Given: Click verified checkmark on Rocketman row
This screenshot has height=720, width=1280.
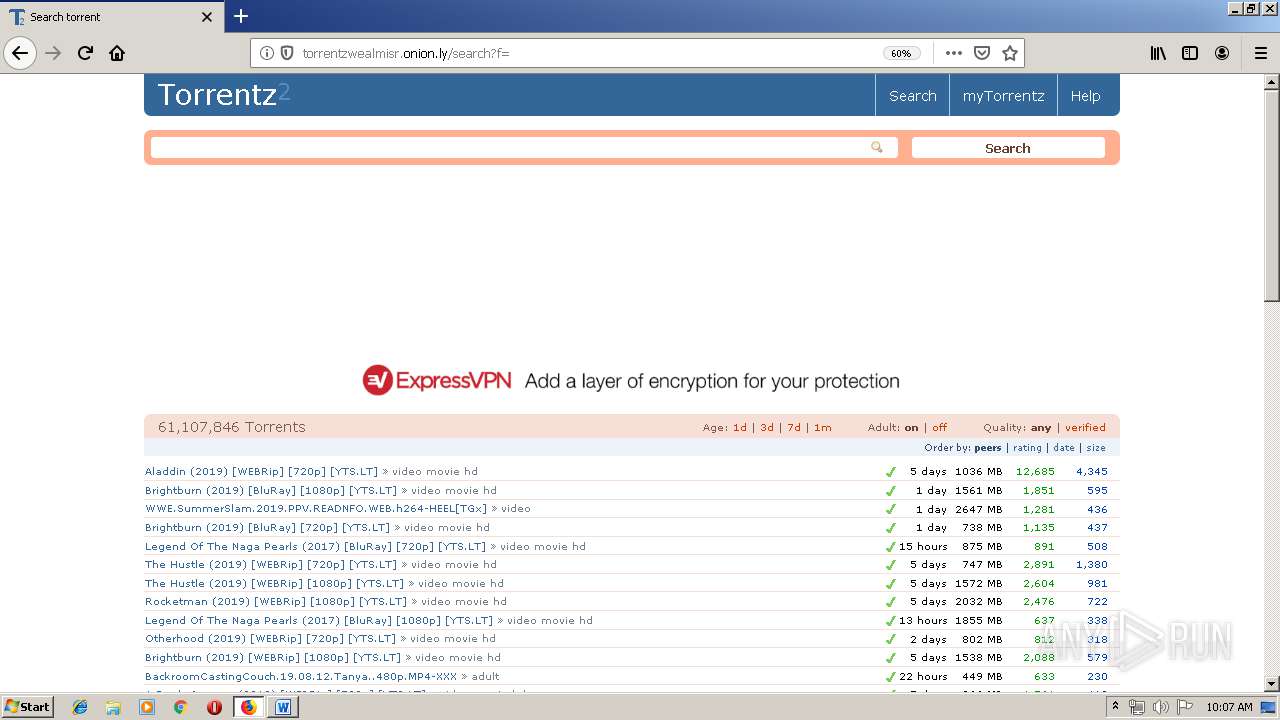Looking at the screenshot, I should [x=890, y=602].
